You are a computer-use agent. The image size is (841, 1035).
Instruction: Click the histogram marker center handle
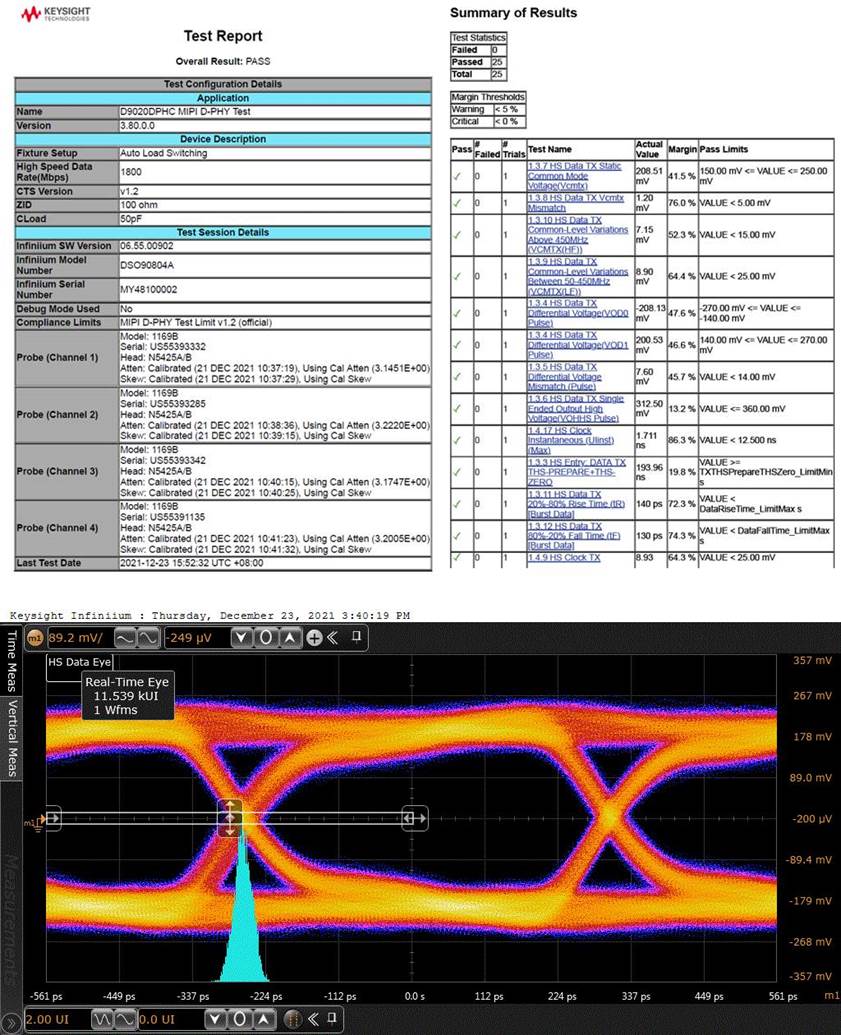[x=230, y=818]
